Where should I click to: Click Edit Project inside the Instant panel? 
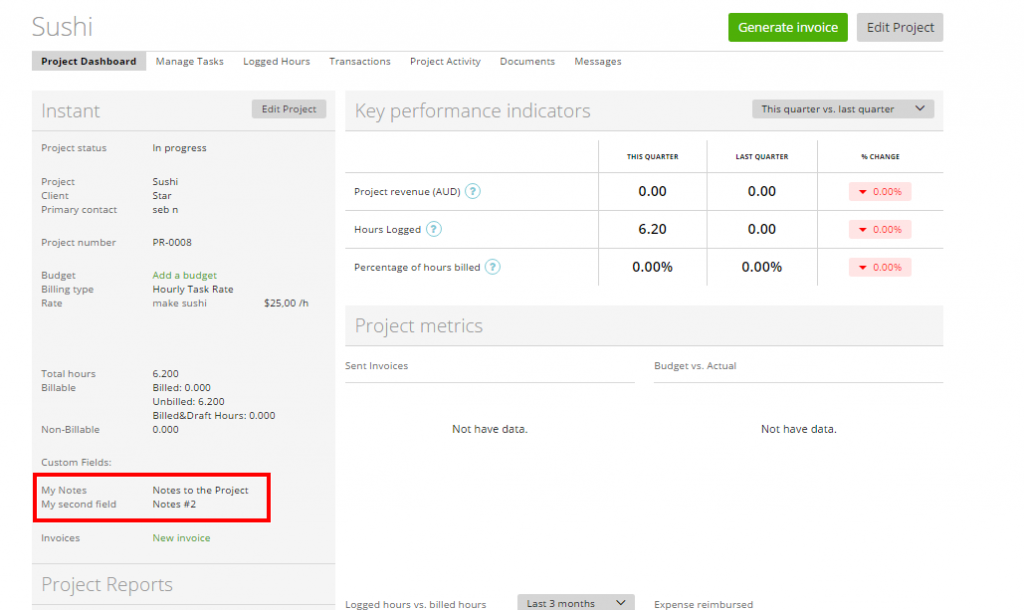coord(288,108)
